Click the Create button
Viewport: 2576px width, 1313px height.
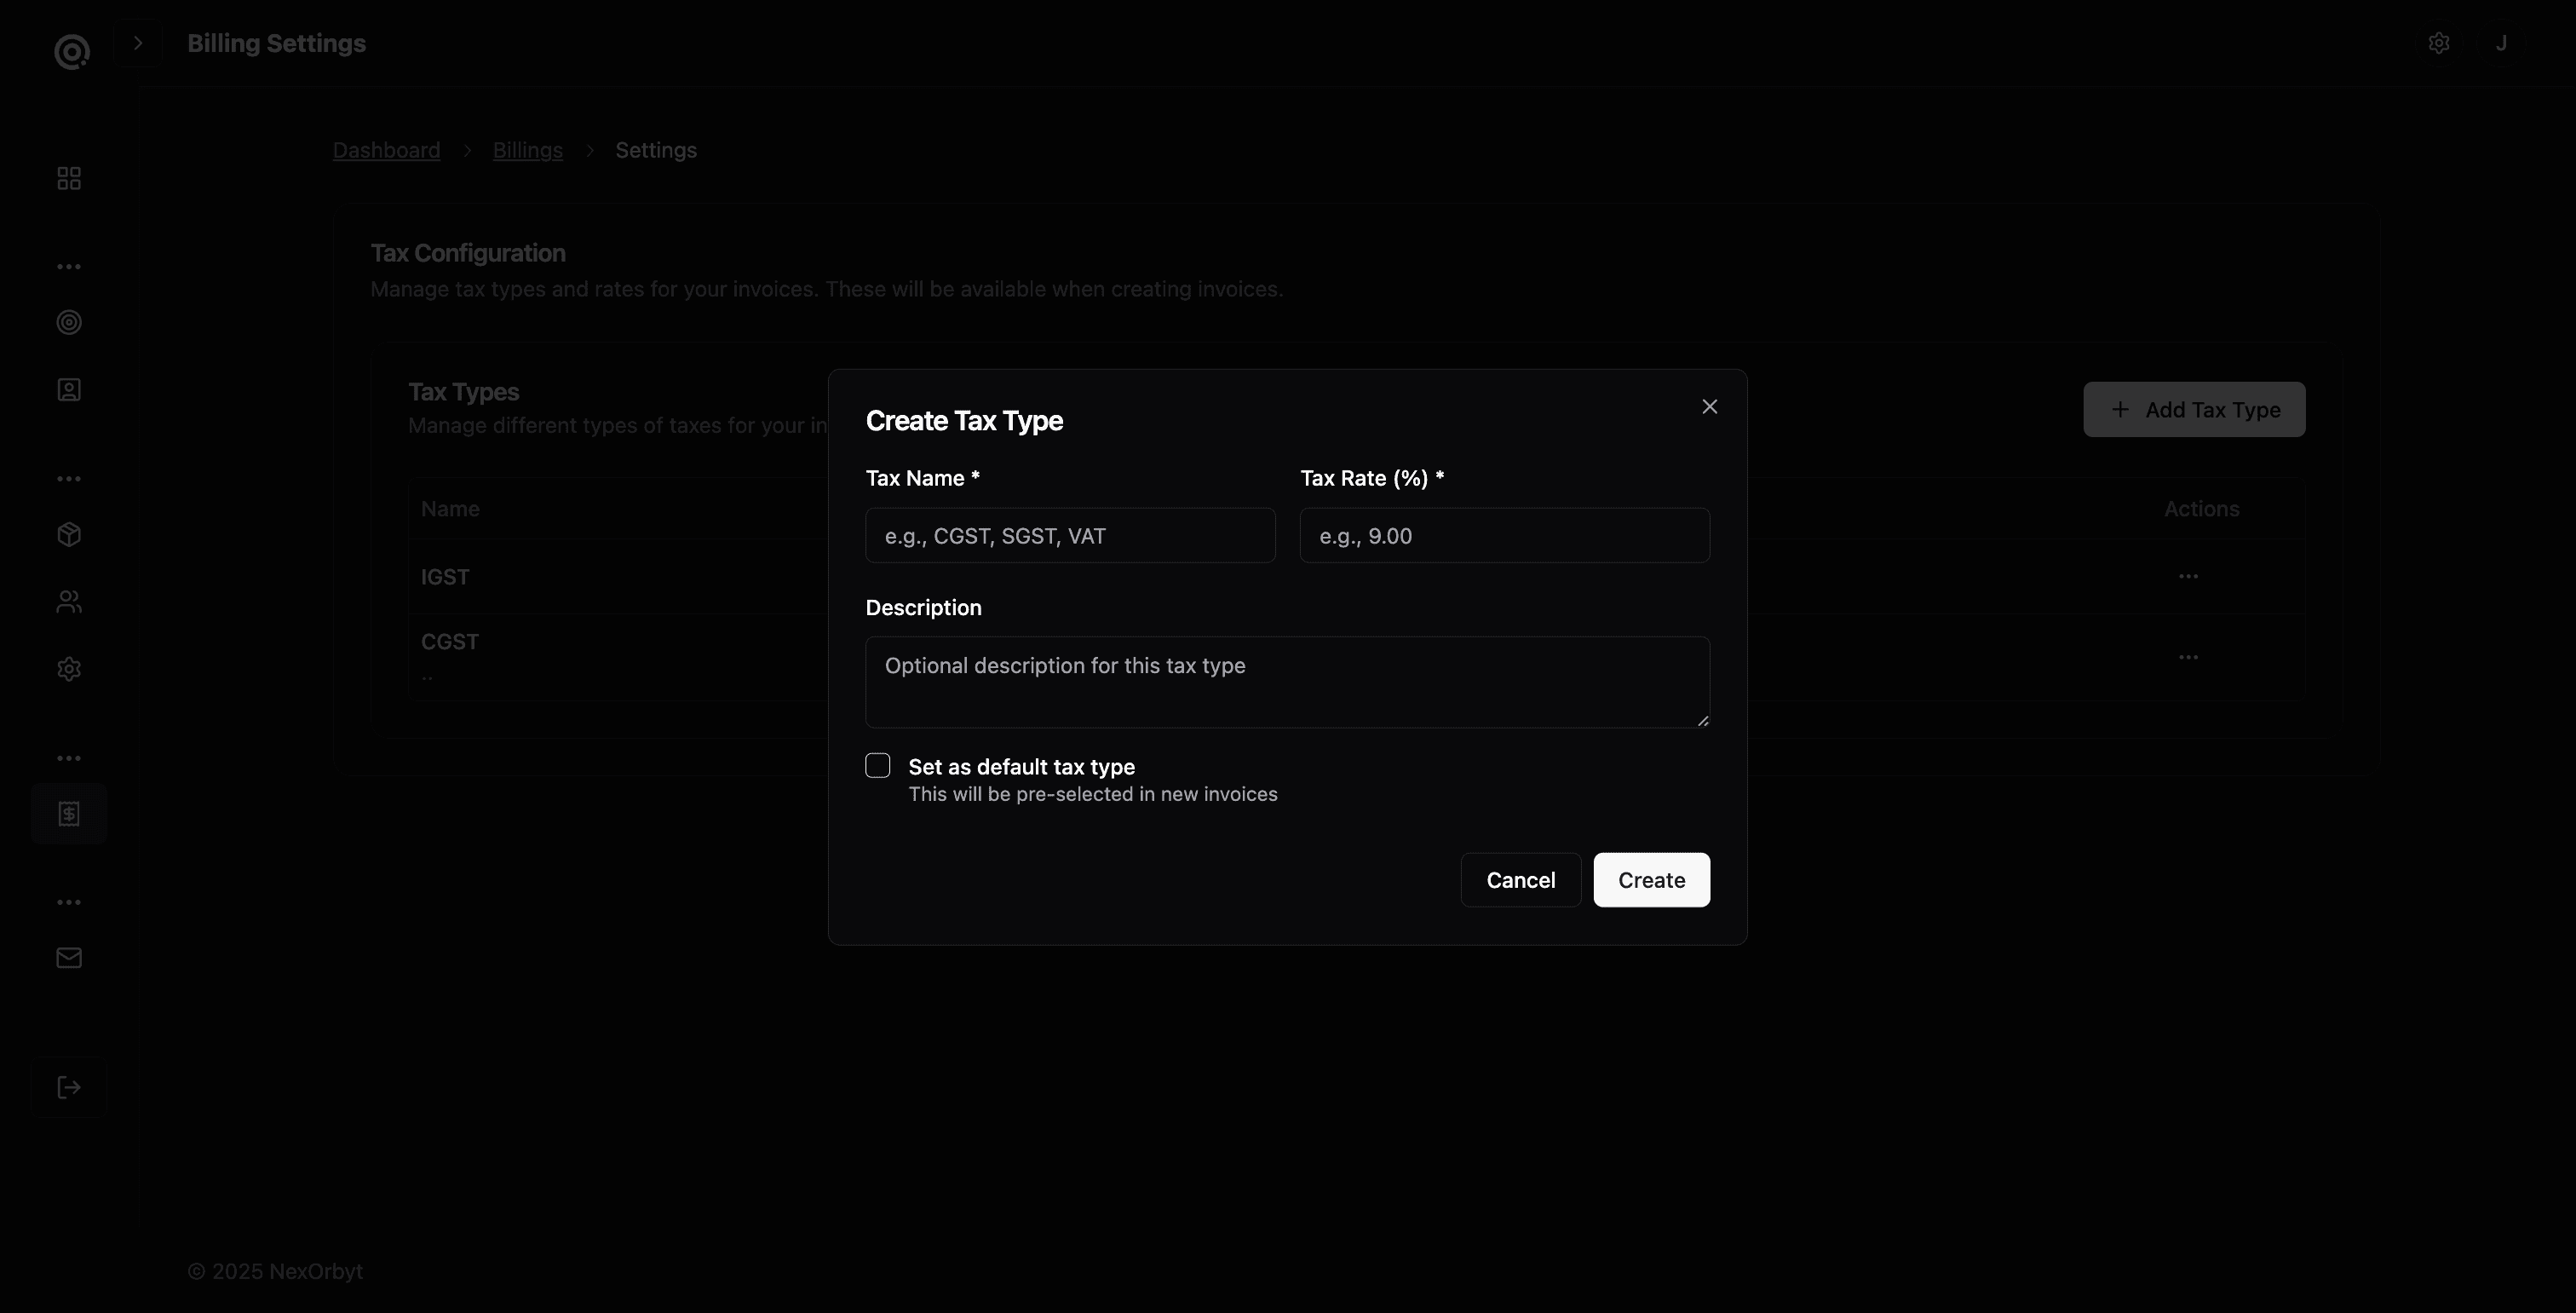click(x=1651, y=880)
